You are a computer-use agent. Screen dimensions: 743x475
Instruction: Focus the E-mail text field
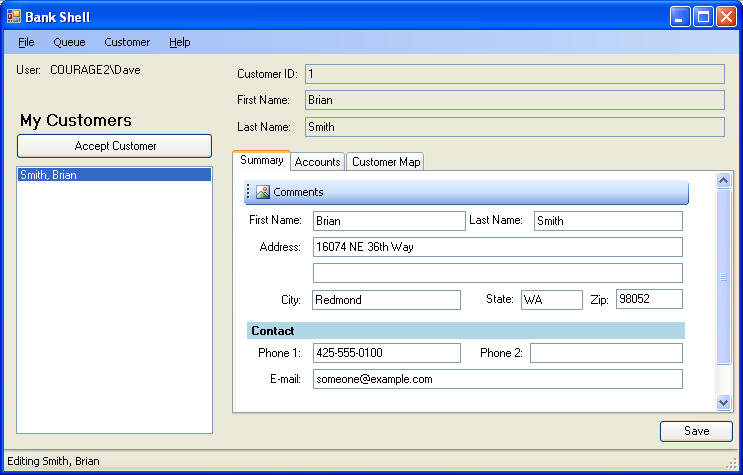497,379
